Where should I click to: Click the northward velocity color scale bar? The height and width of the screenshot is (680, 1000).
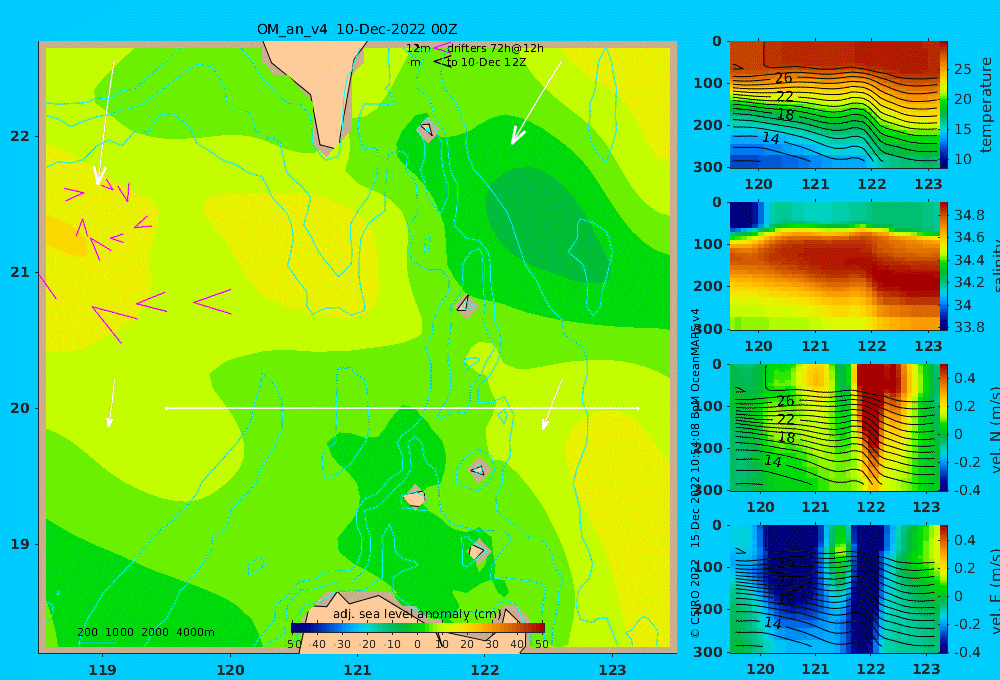943,427
